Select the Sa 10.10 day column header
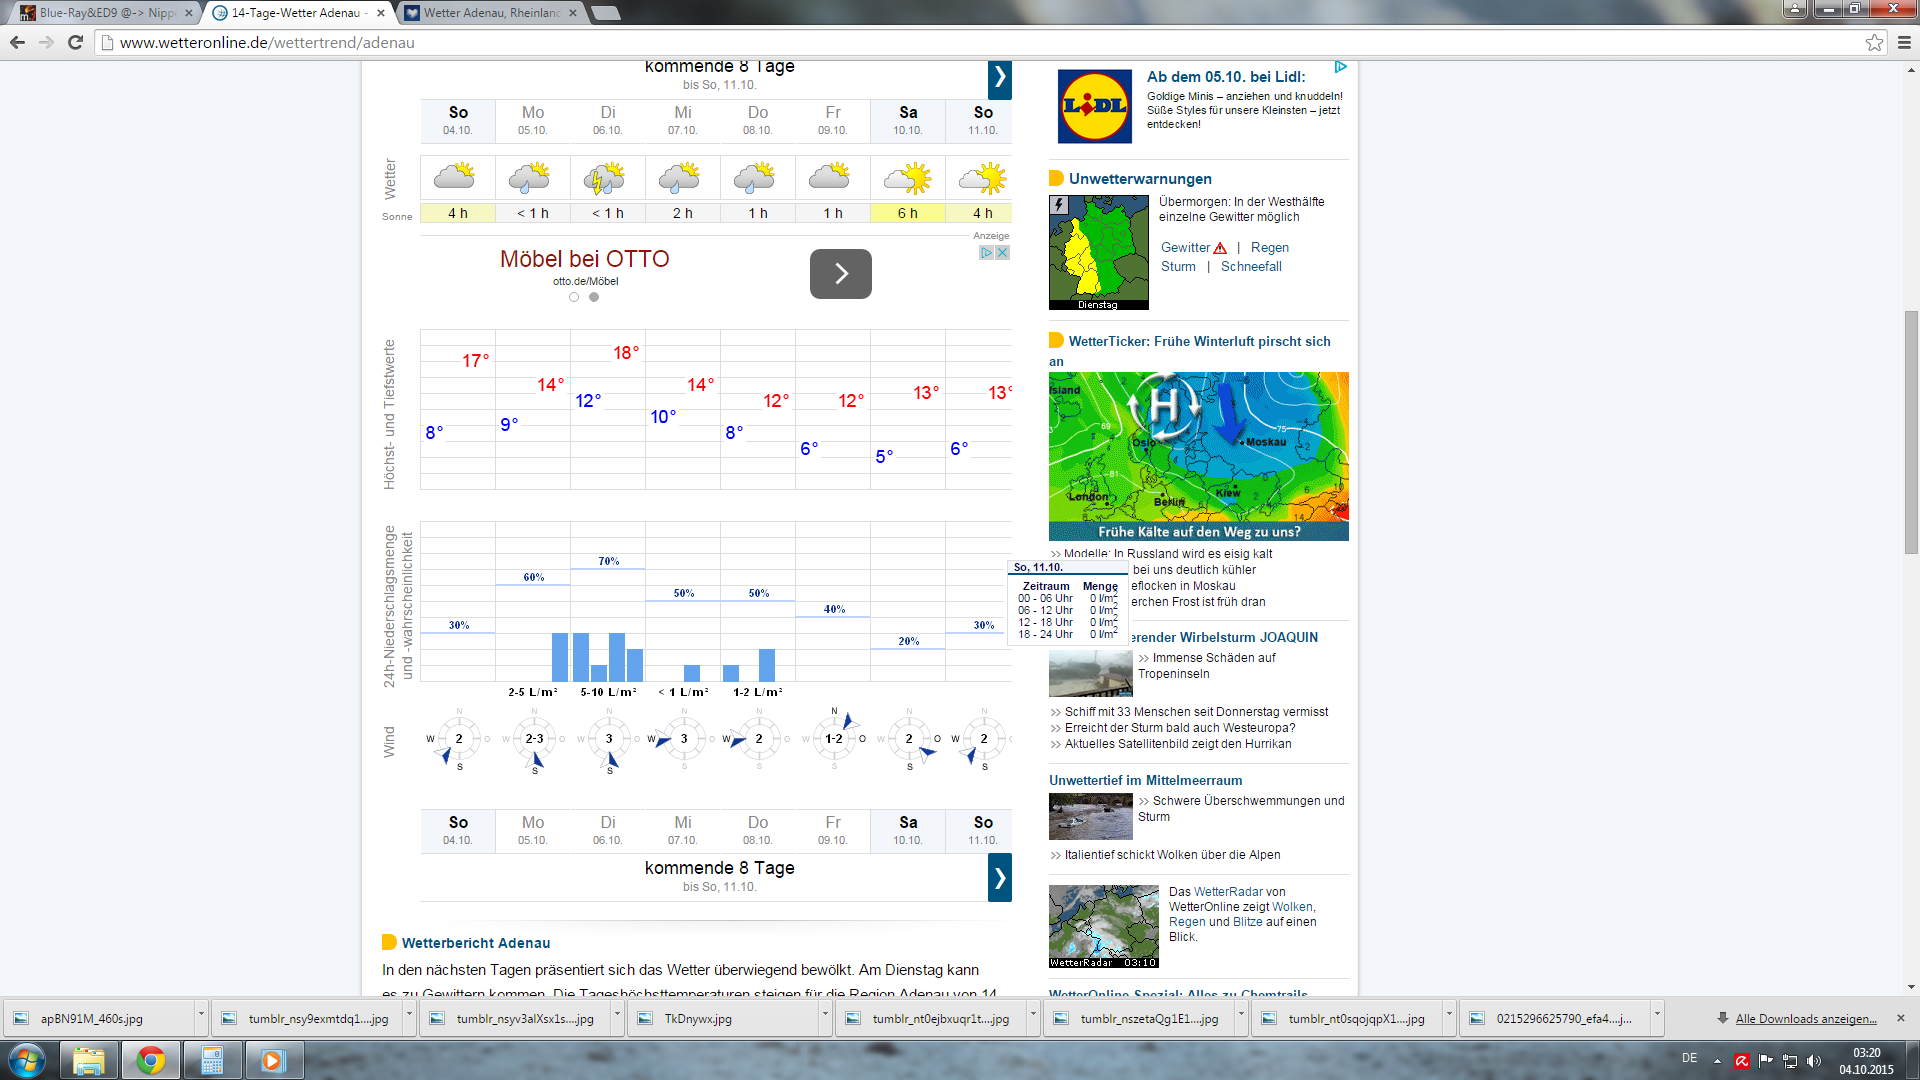 [x=907, y=121]
